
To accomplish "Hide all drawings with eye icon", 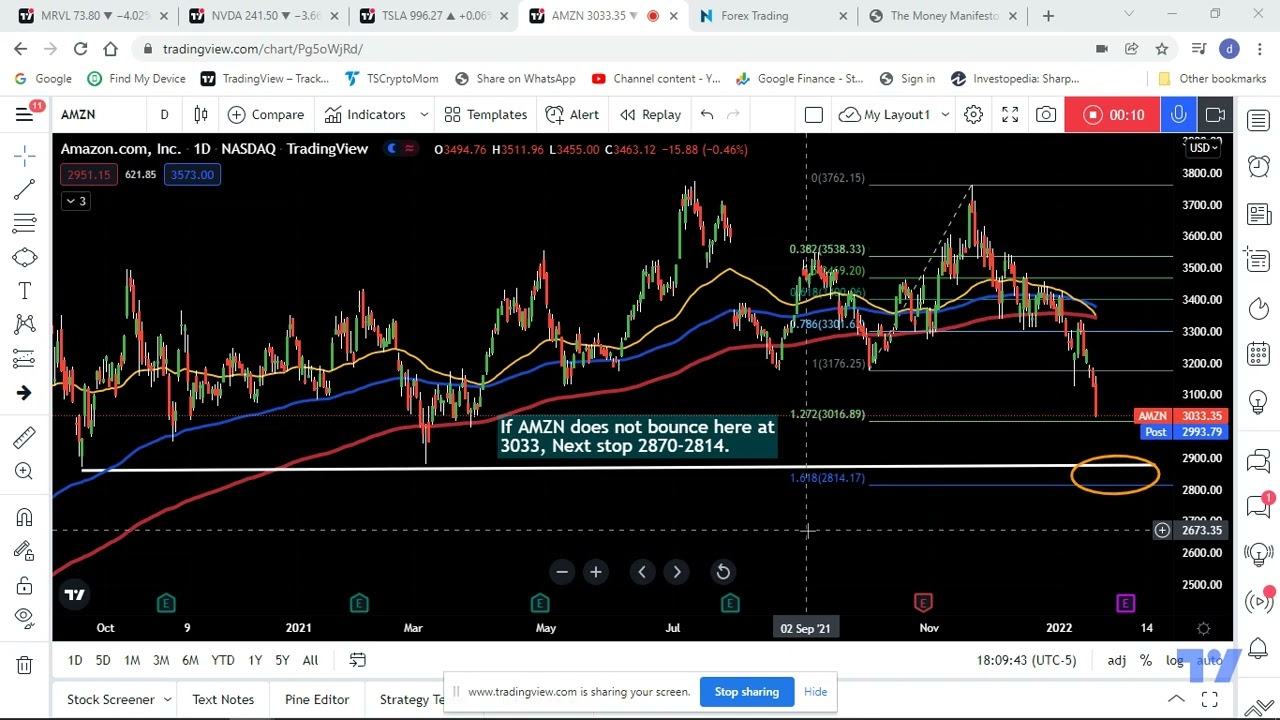I will coord(25,619).
